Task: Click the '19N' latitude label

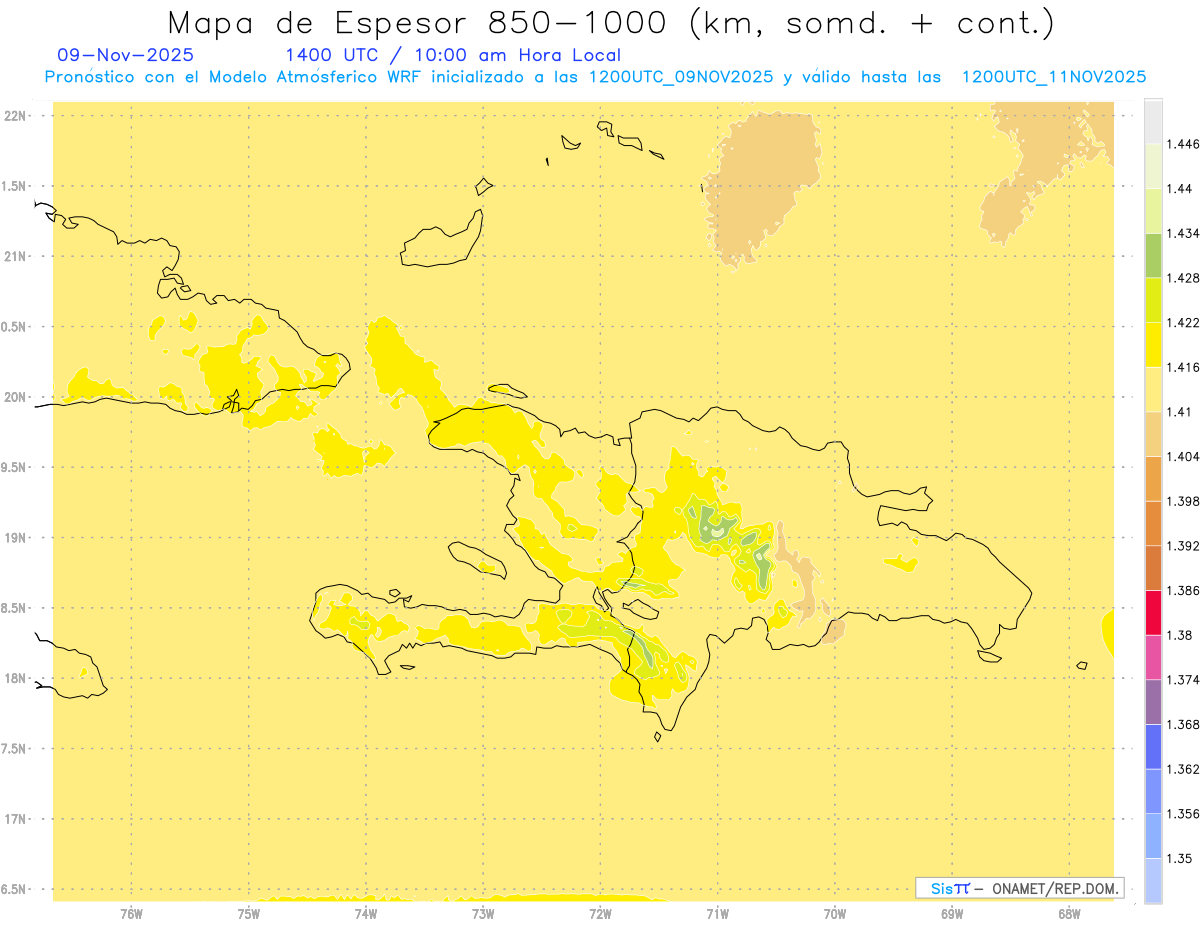Action: tap(15, 538)
